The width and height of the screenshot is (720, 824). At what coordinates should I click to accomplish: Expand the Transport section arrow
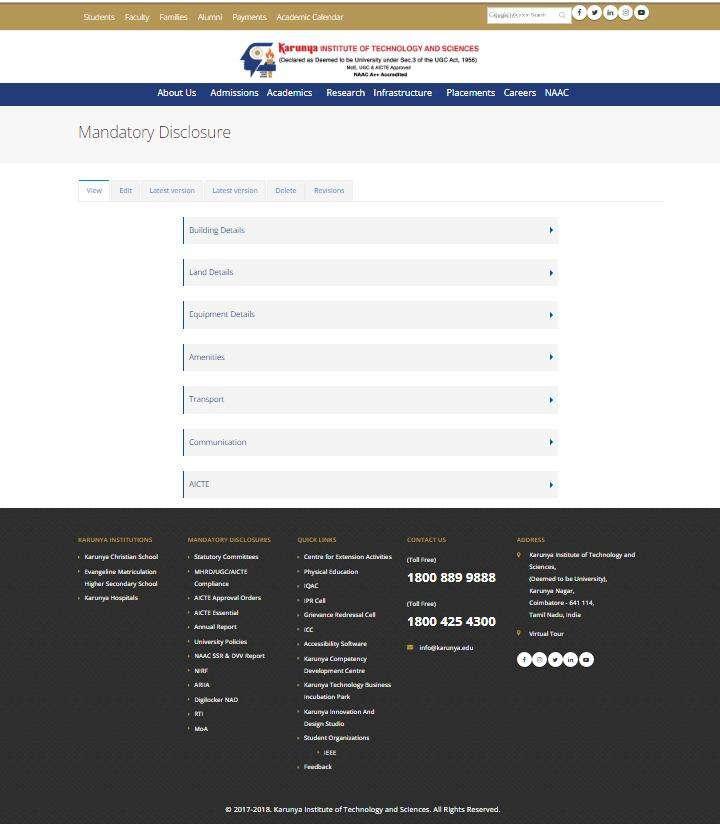[551, 400]
